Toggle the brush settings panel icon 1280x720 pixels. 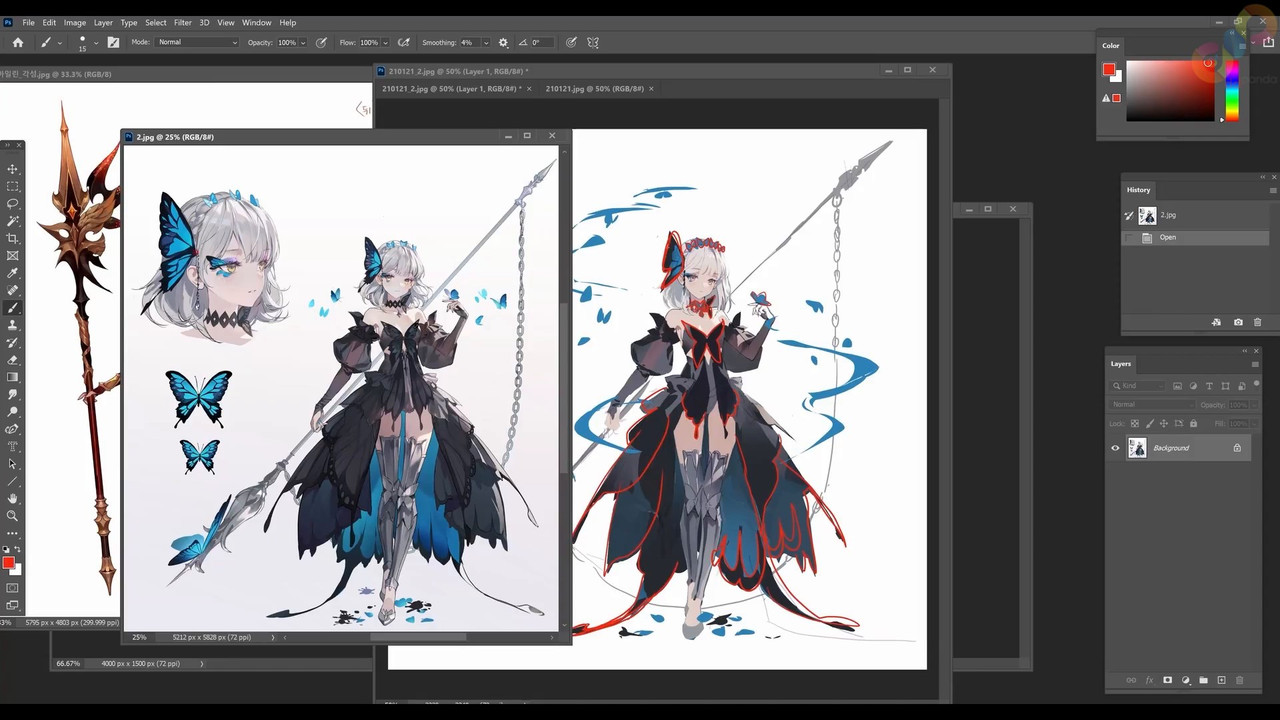(x=113, y=42)
